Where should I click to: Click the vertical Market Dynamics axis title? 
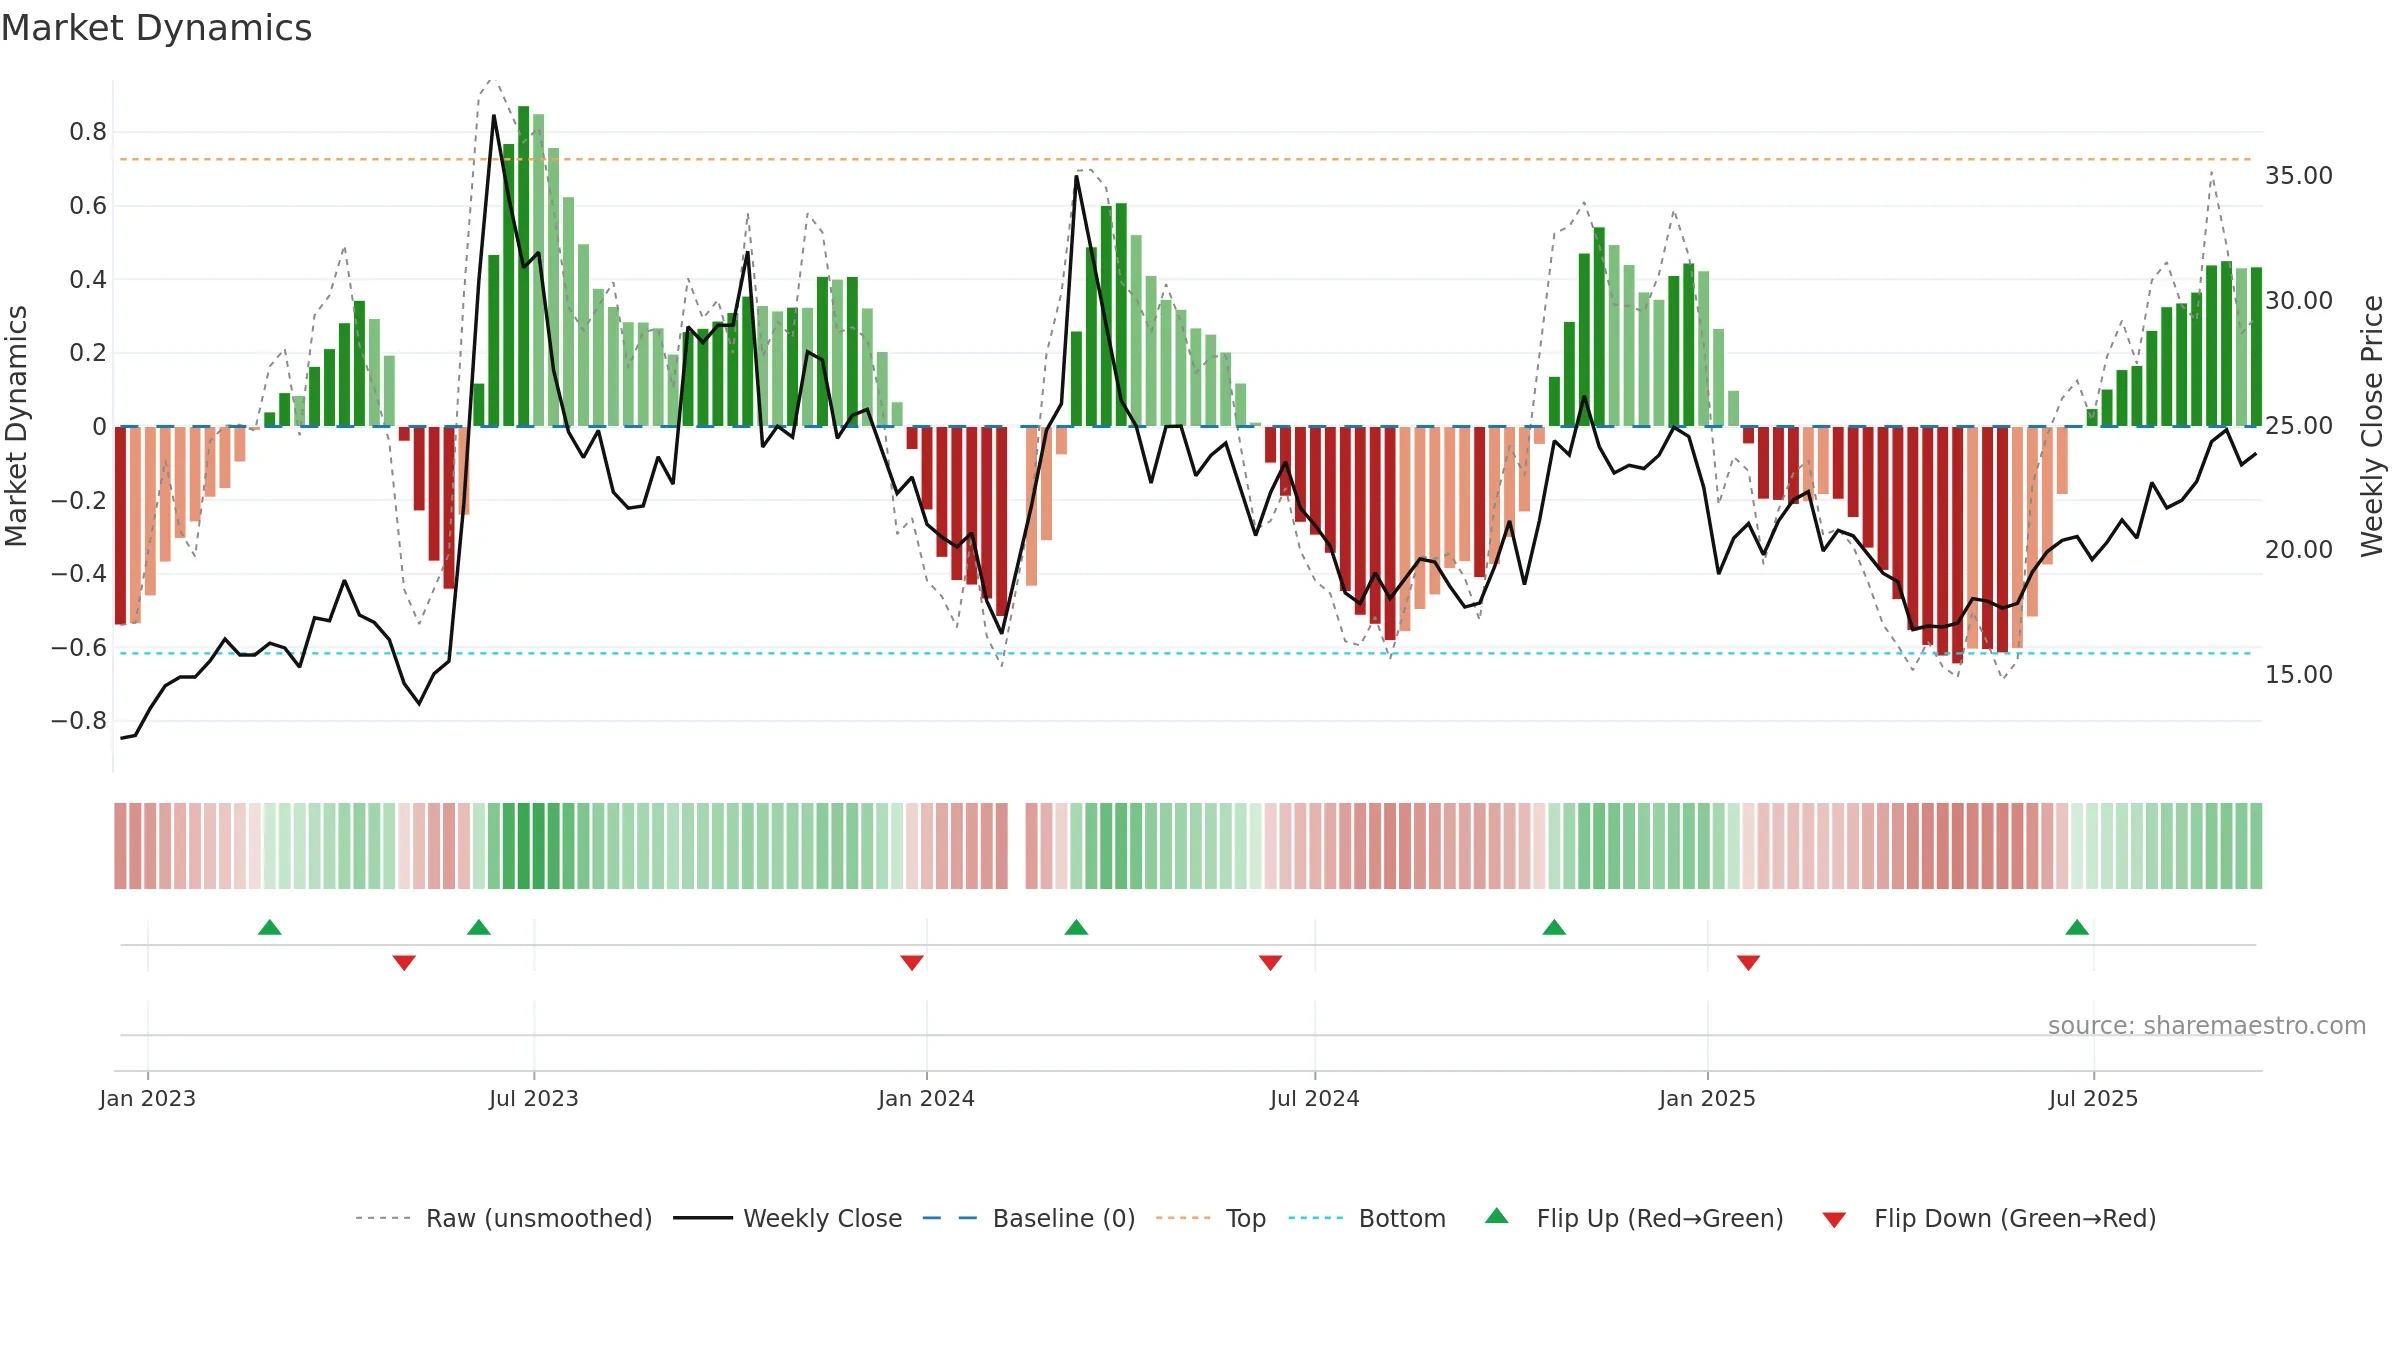[16, 426]
